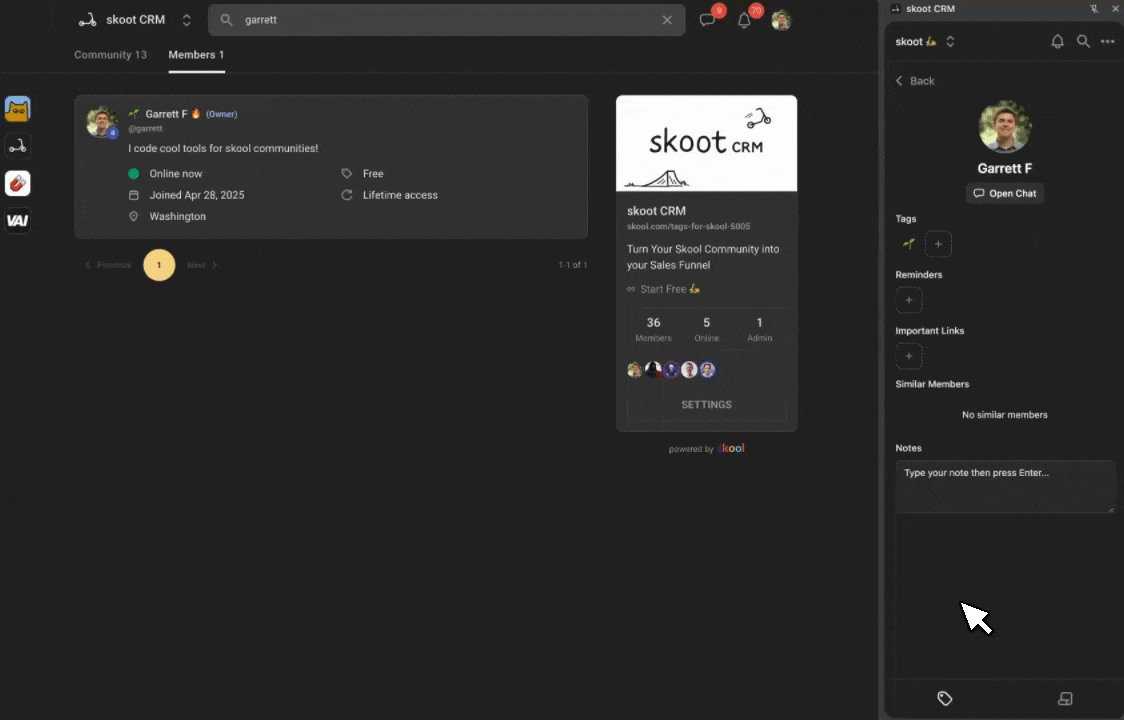Click into the Notes text field
Screen dimensions: 1124x720
(1006, 487)
